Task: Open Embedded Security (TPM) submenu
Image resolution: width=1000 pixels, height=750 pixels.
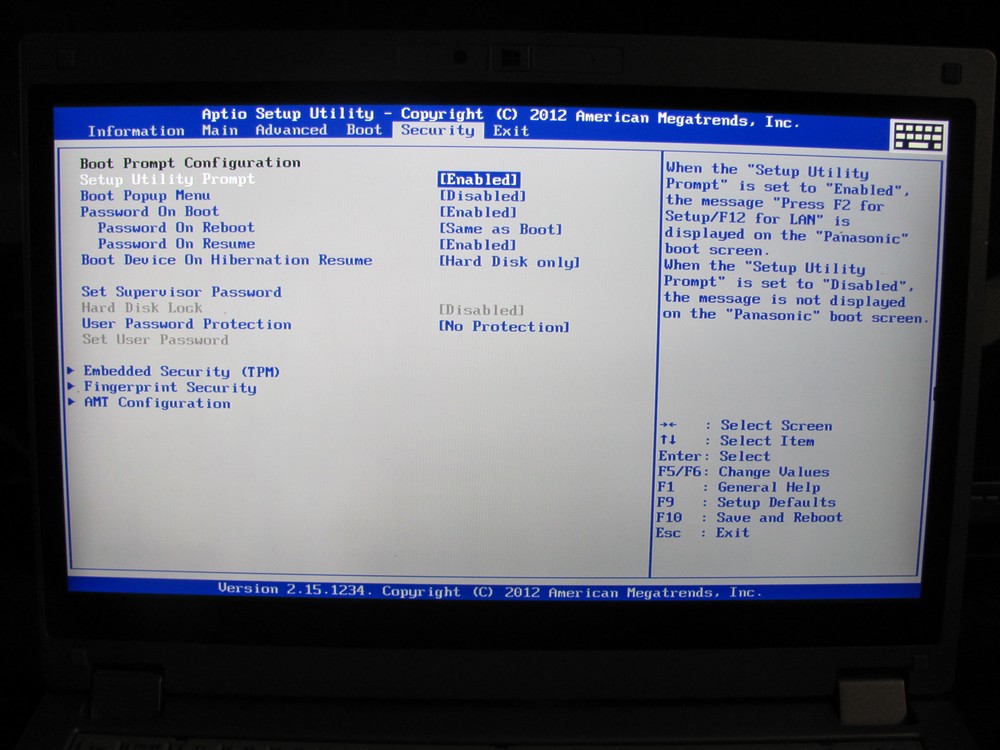Action: click(181, 371)
